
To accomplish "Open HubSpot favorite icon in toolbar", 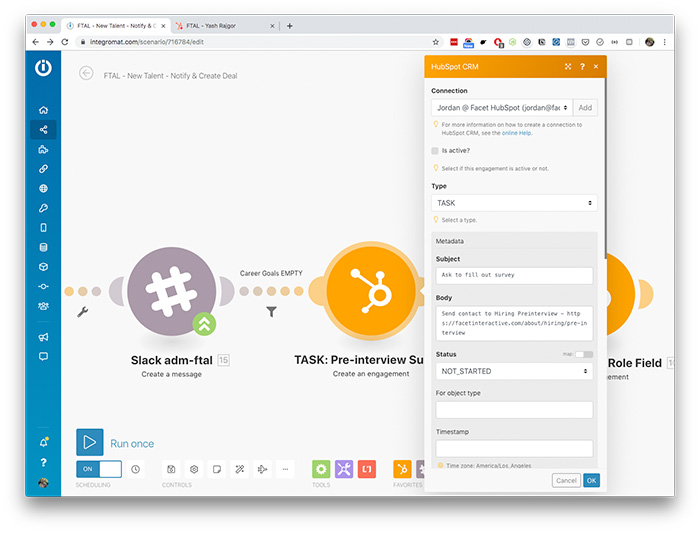I will [x=402, y=469].
